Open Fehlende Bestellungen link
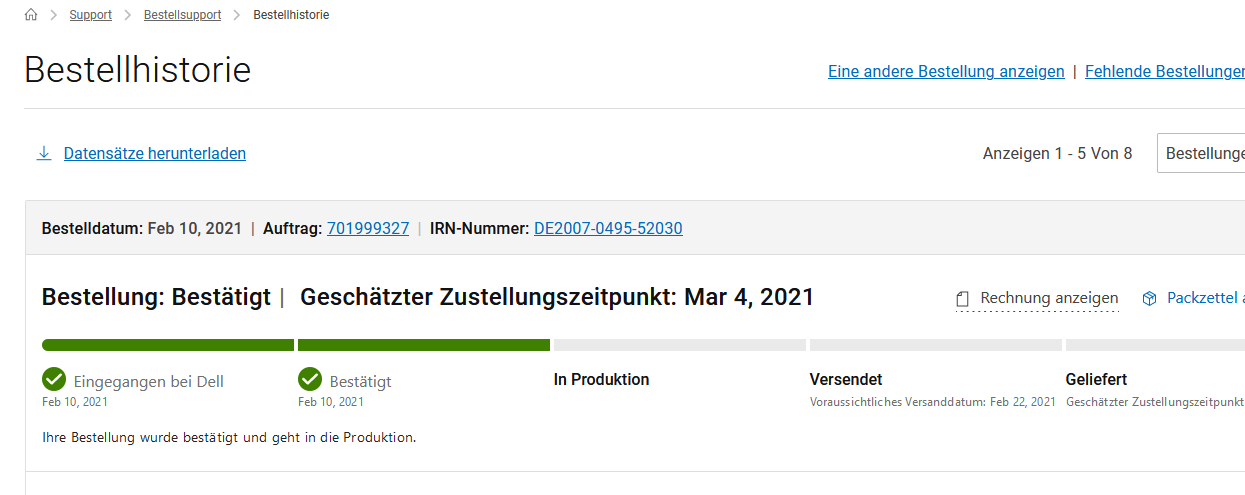The width and height of the screenshot is (1245, 495). pos(1164,72)
